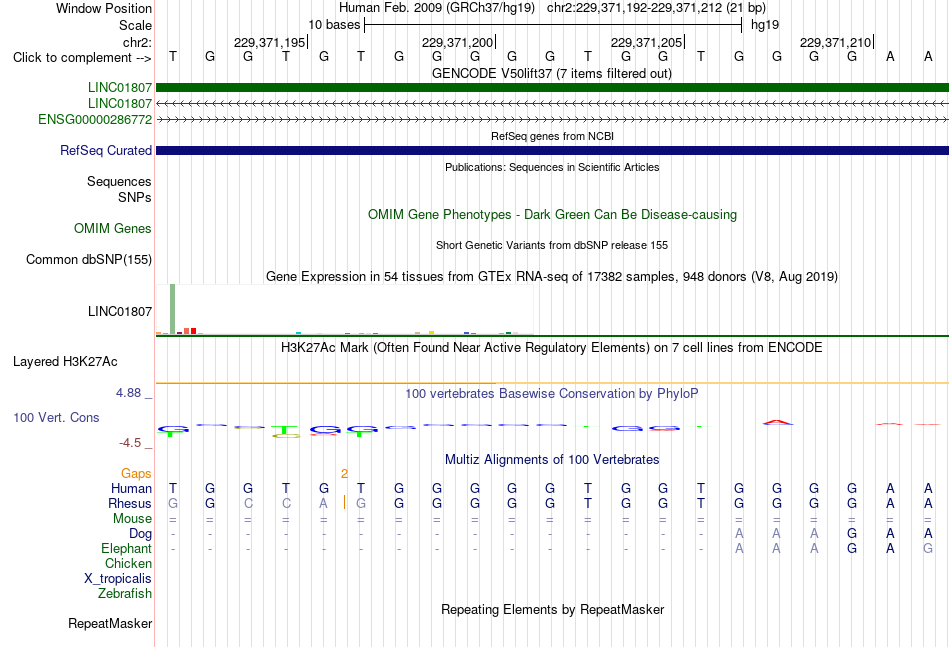The width and height of the screenshot is (950, 647).
Task: Select the Mouse species label
Action: tap(132, 519)
